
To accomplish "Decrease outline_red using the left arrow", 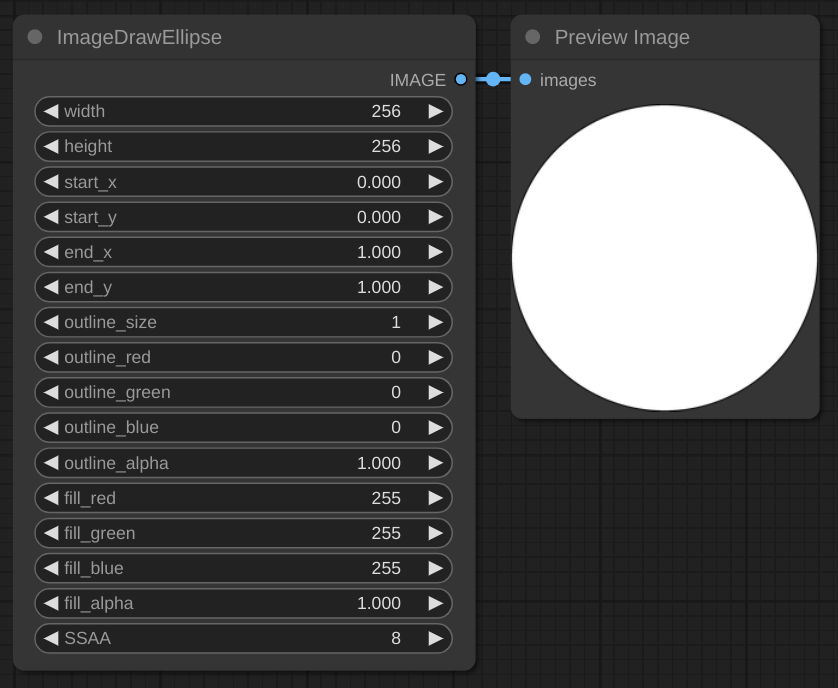I will pos(51,357).
